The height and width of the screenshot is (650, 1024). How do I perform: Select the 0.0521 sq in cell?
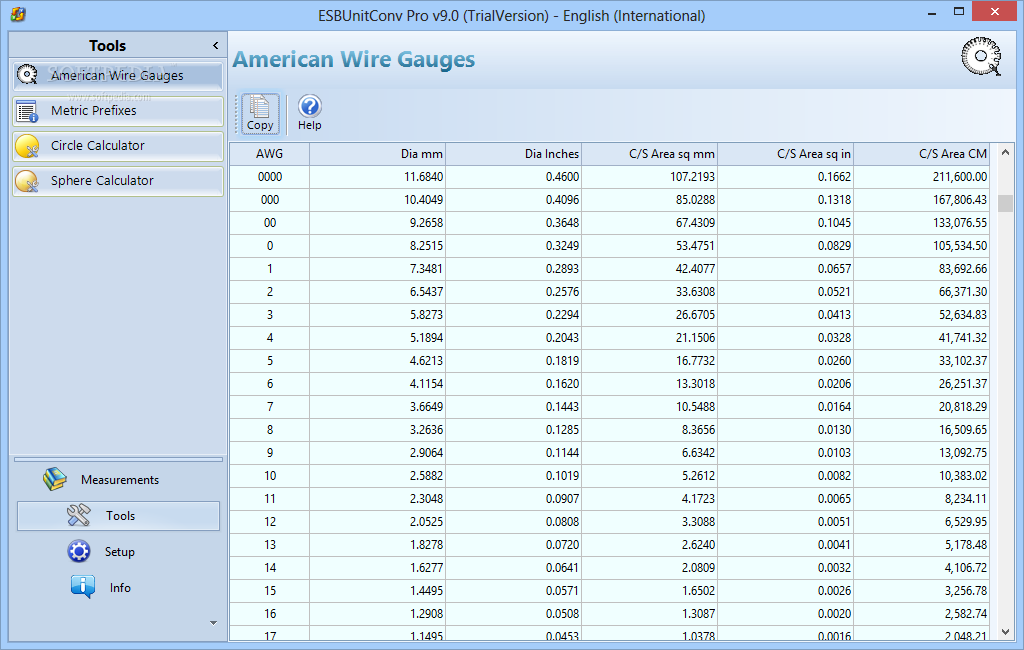(x=785, y=292)
